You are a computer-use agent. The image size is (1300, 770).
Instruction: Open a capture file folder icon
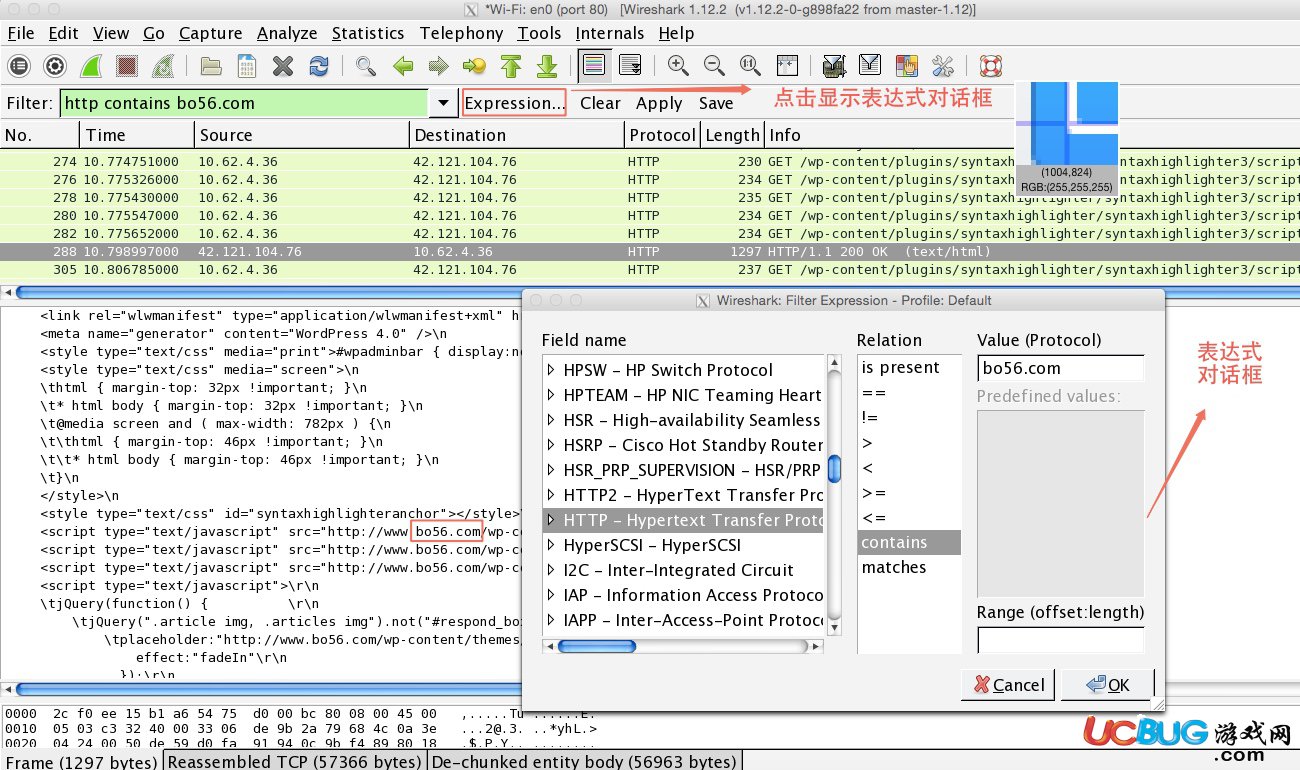211,66
